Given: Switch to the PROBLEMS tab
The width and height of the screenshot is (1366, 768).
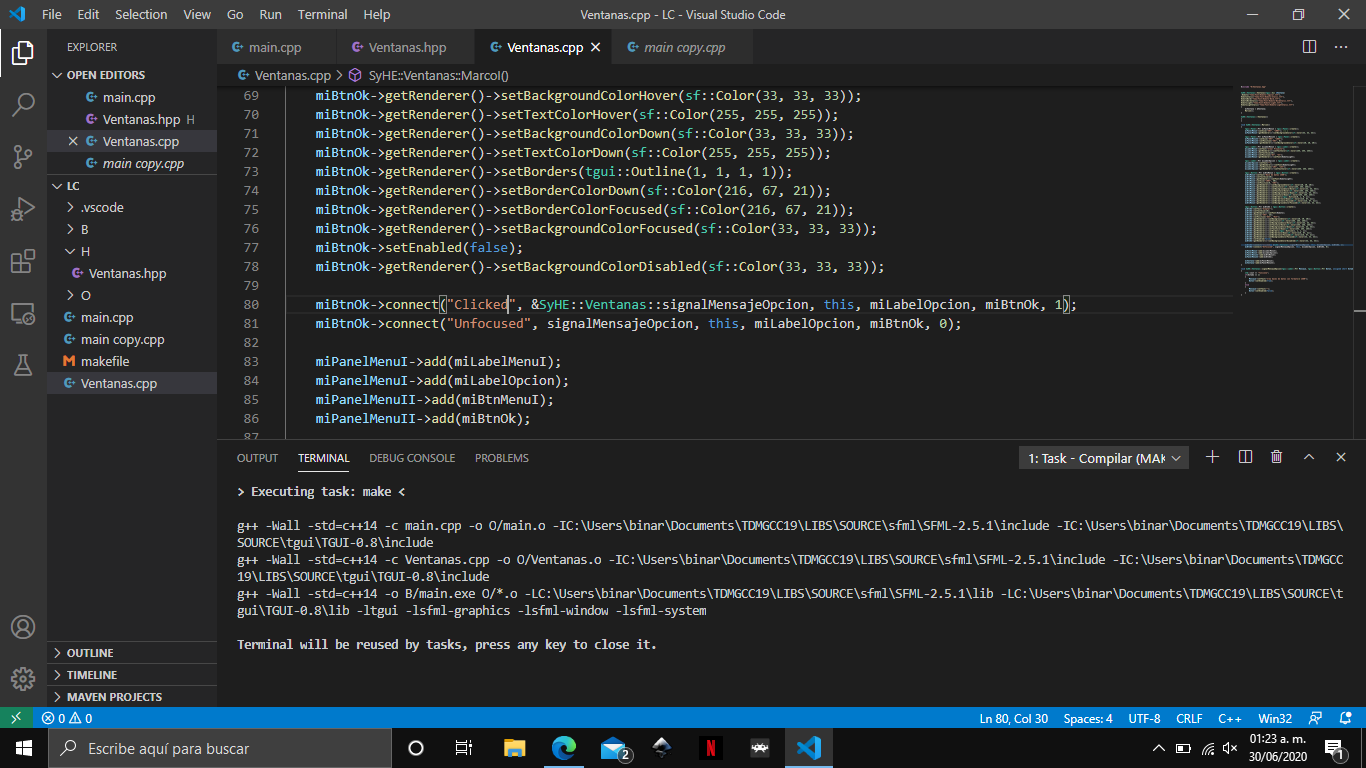Looking at the screenshot, I should 500,458.
